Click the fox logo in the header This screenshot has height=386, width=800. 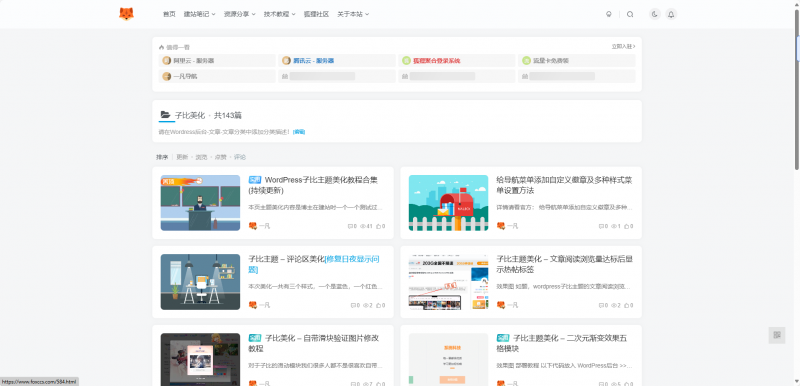126,14
